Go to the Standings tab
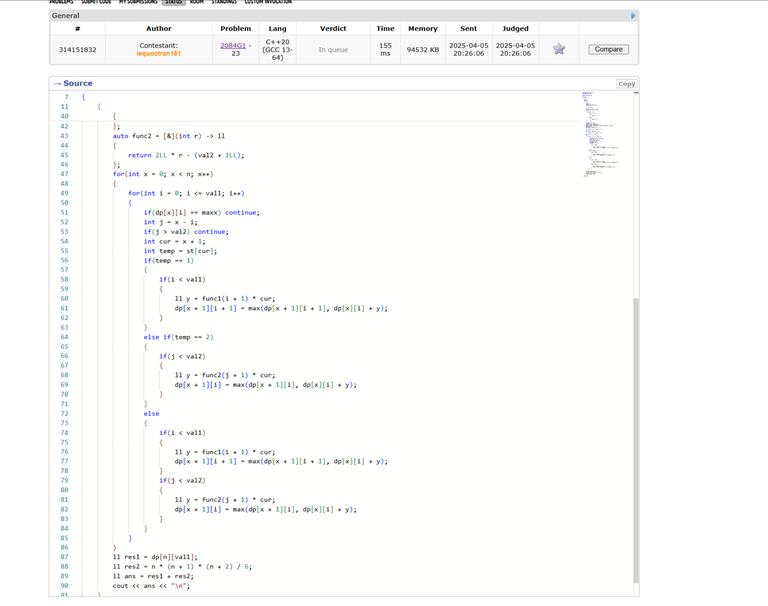768x606 pixels. 224,2
